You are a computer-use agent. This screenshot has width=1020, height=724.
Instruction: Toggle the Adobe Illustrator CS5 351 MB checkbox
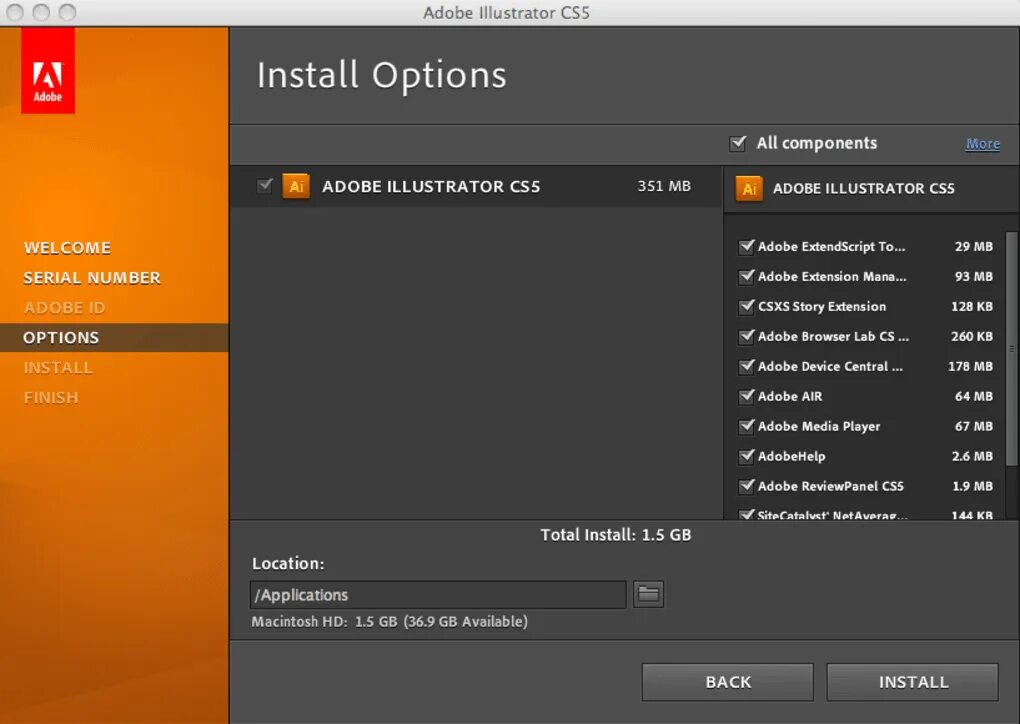point(265,186)
